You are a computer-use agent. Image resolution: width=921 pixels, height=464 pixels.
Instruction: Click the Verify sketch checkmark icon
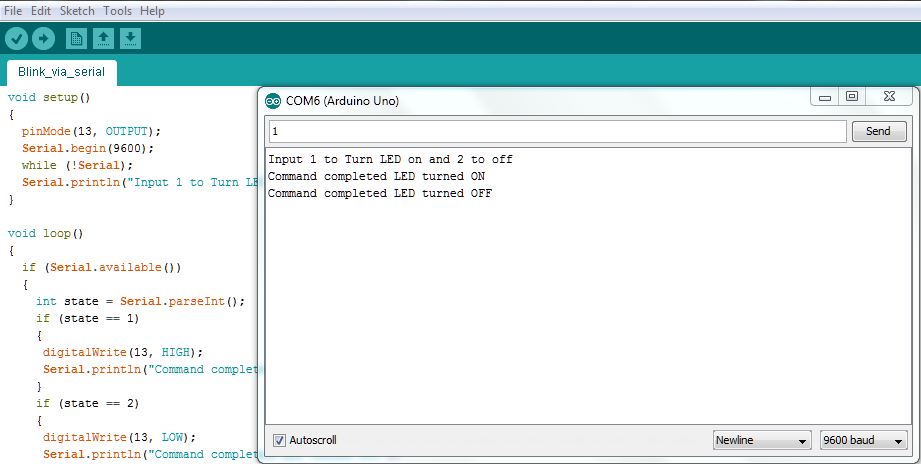[16, 39]
